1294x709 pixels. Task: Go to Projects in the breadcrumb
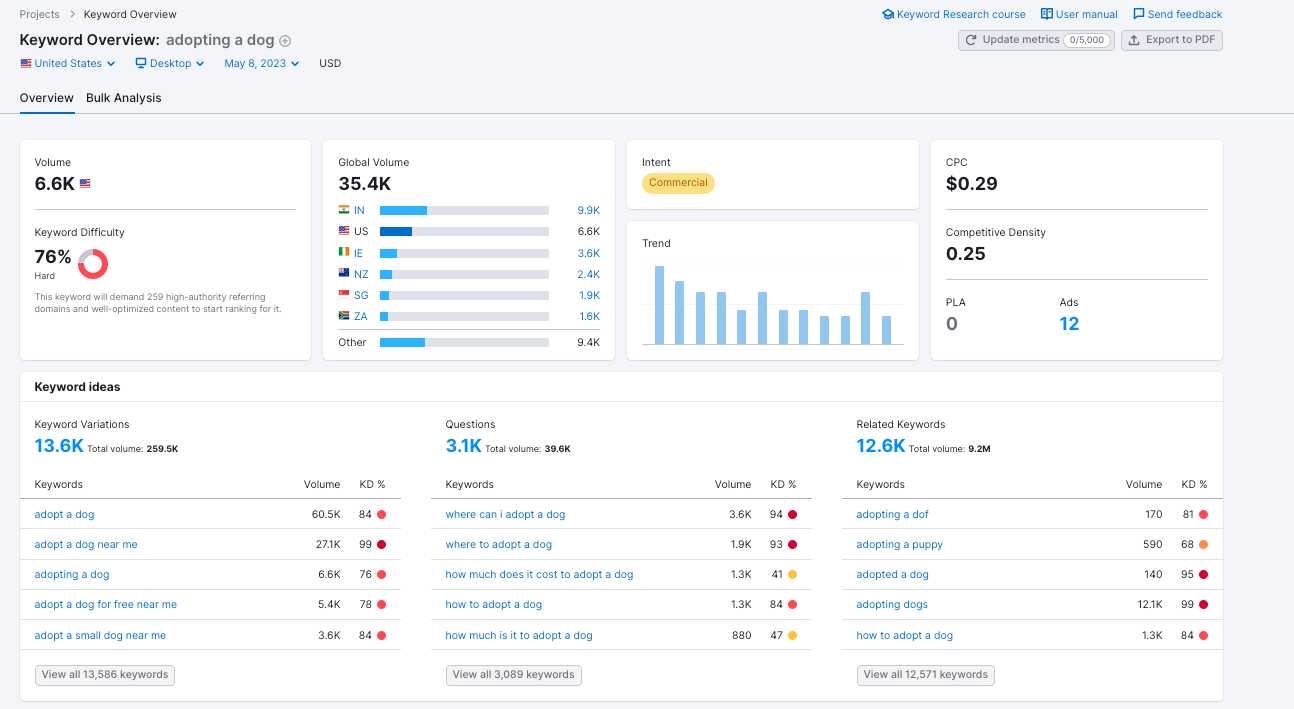(40, 15)
